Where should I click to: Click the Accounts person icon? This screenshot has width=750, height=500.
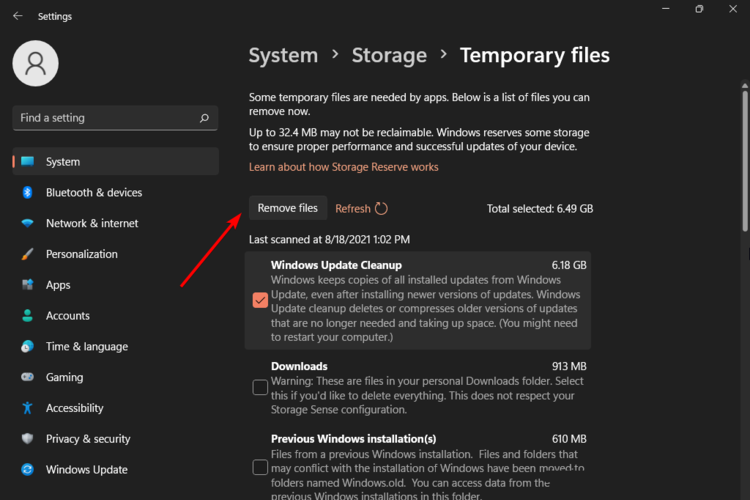coord(28,316)
